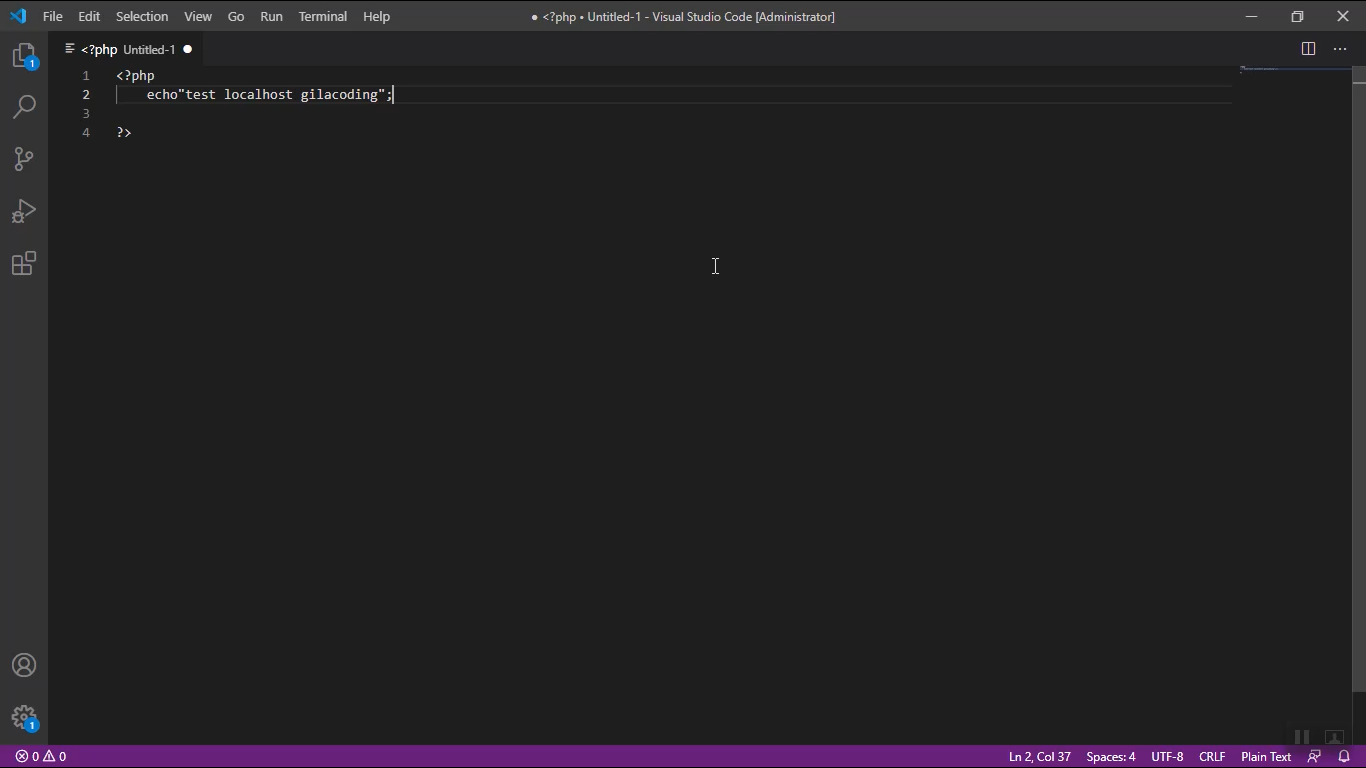Open notifications bell in status bar
This screenshot has height=768, width=1366.
pyautogui.click(x=1344, y=757)
